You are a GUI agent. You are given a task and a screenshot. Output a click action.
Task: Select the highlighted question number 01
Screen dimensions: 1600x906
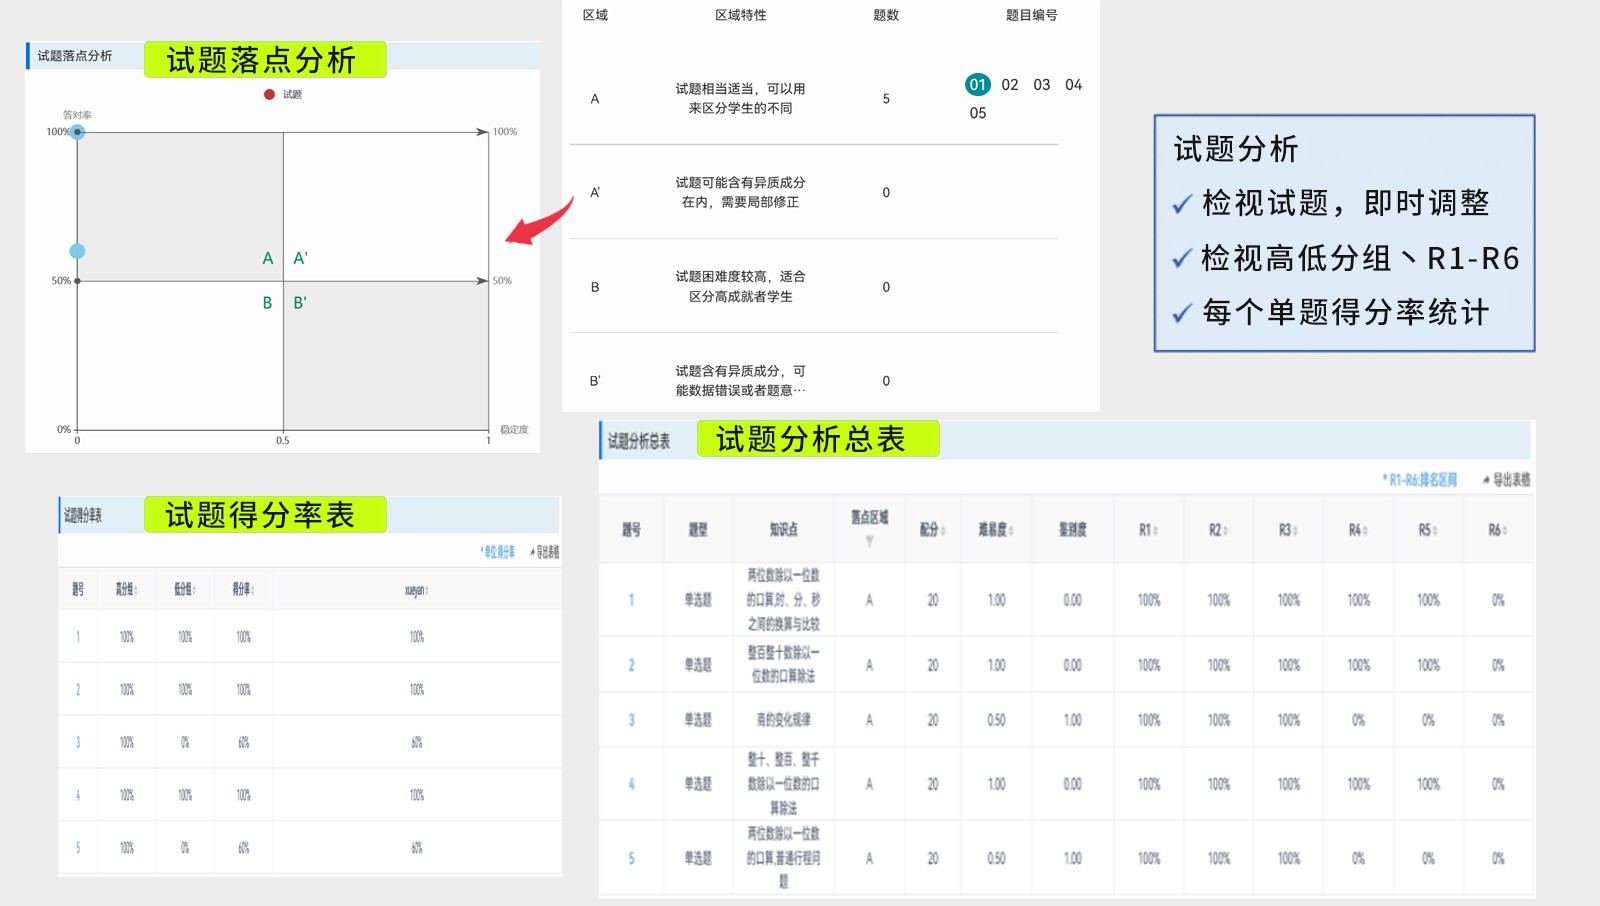pyautogui.click(x=977, y=85)
